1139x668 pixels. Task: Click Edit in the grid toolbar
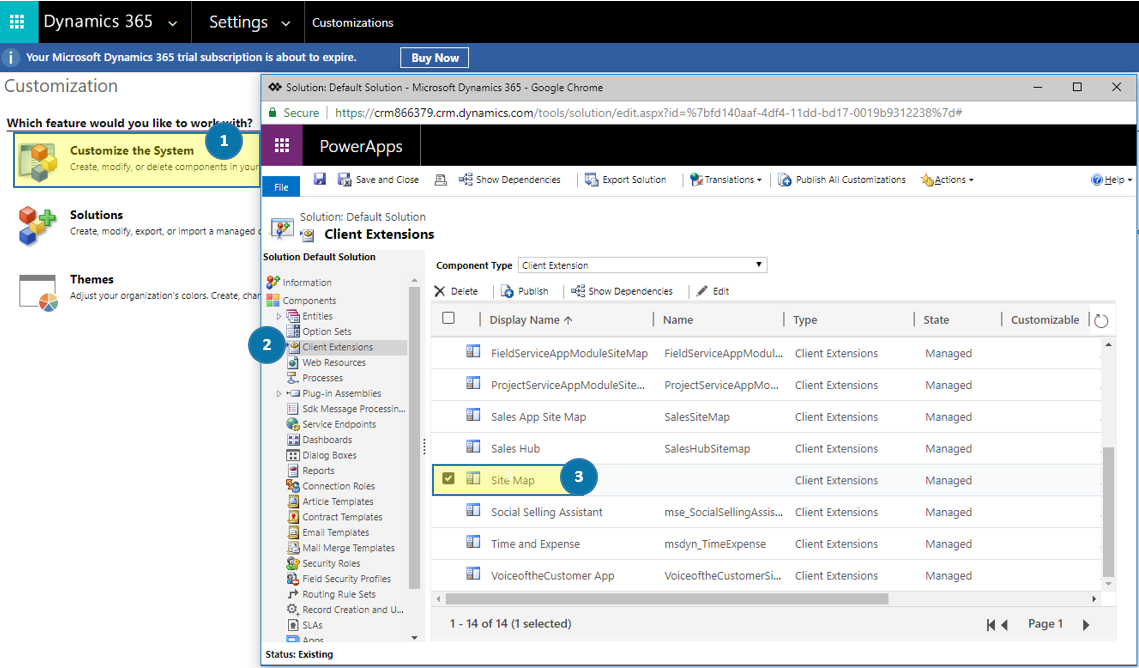tap(713, 291)
